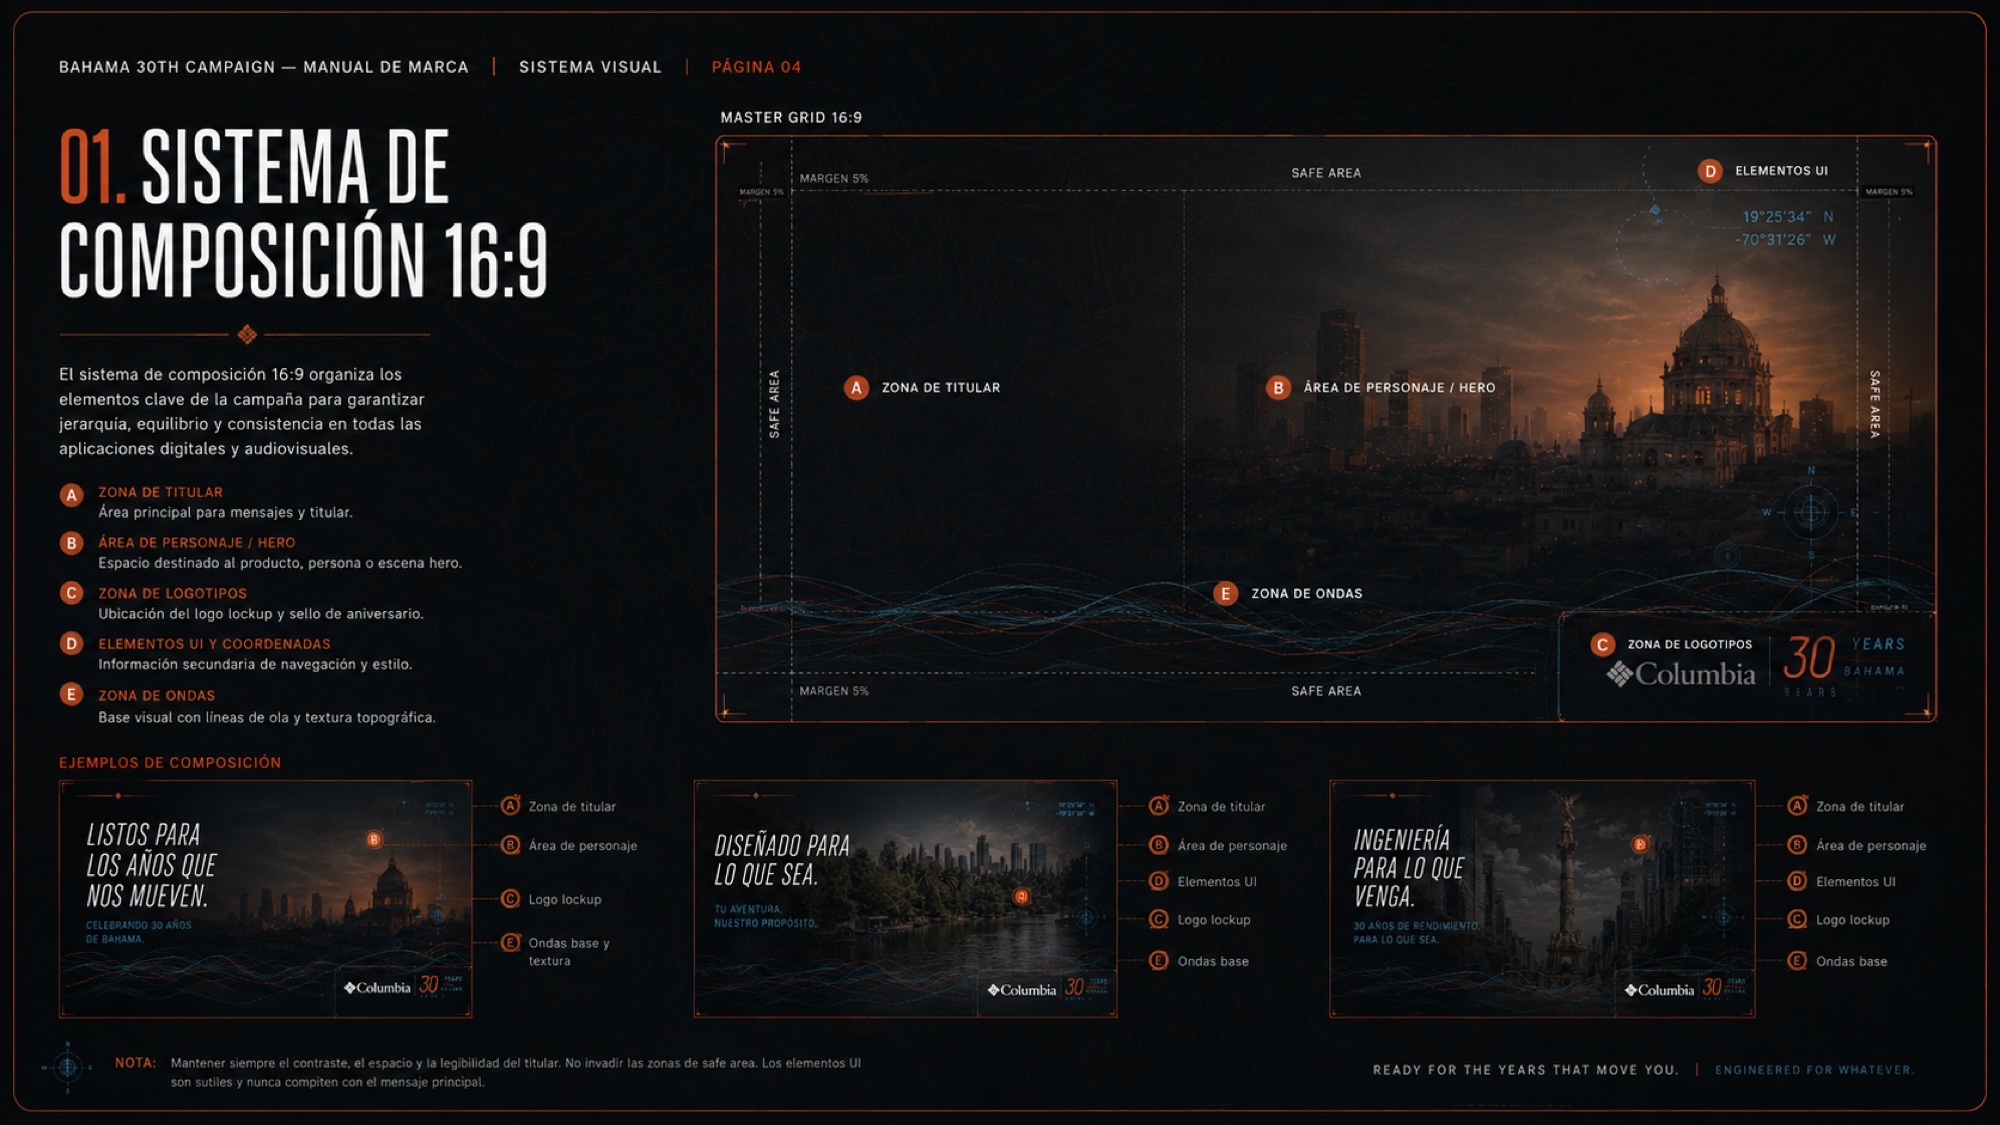Click the "TU AVENTURA. NUESTRO PROPÓSITO." subline
This screenshot has width=2000, height=1125.
pyautogui.click(x=765, y=916)
